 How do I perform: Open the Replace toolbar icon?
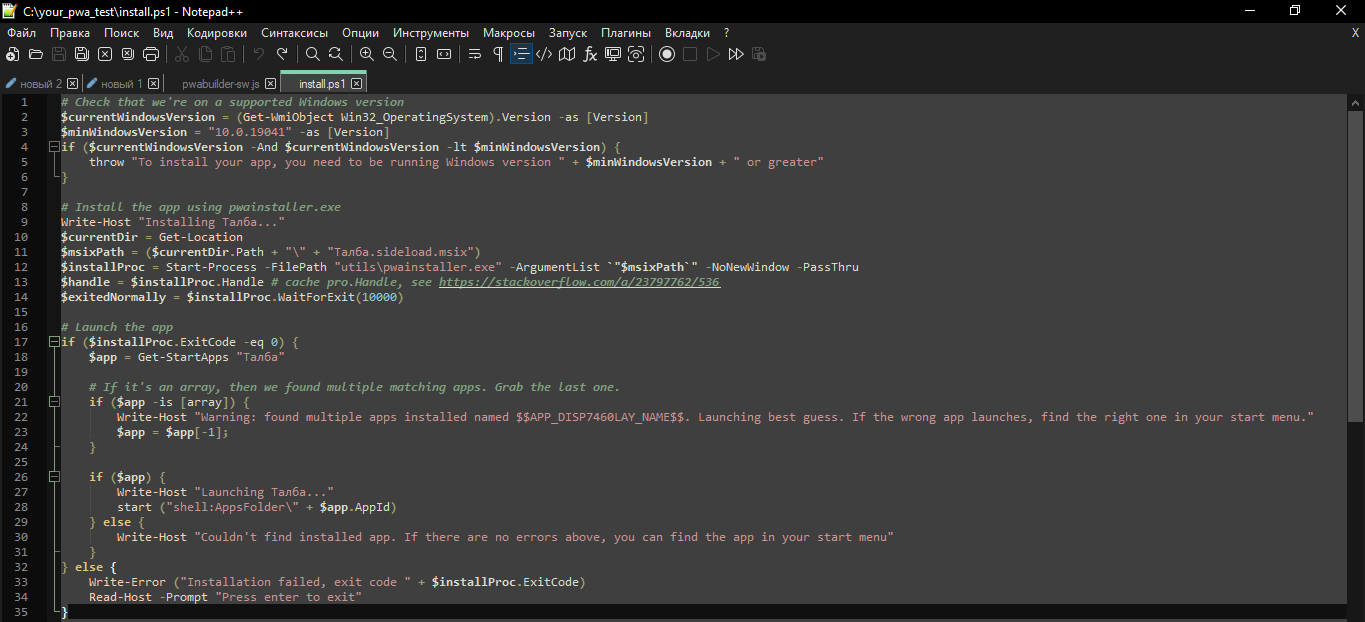pyautogui.click(x=336, y=54)
